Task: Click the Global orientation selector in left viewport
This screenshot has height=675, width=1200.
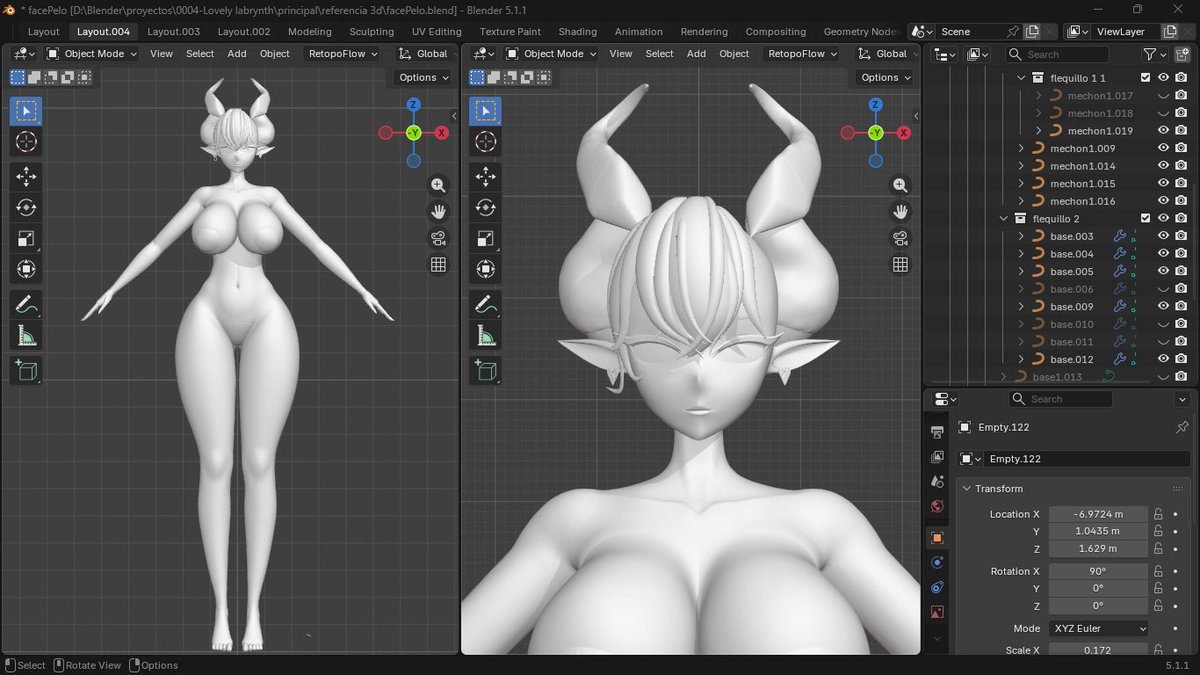Action: point(423,54)
